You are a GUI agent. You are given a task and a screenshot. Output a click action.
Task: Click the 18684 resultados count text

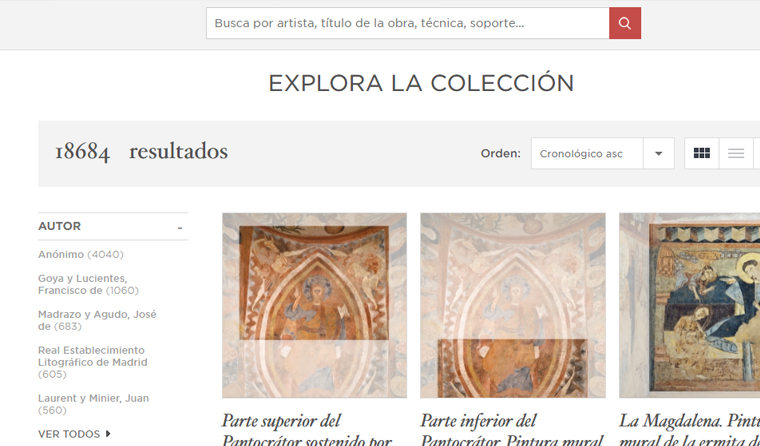click(x=141, y=152)
